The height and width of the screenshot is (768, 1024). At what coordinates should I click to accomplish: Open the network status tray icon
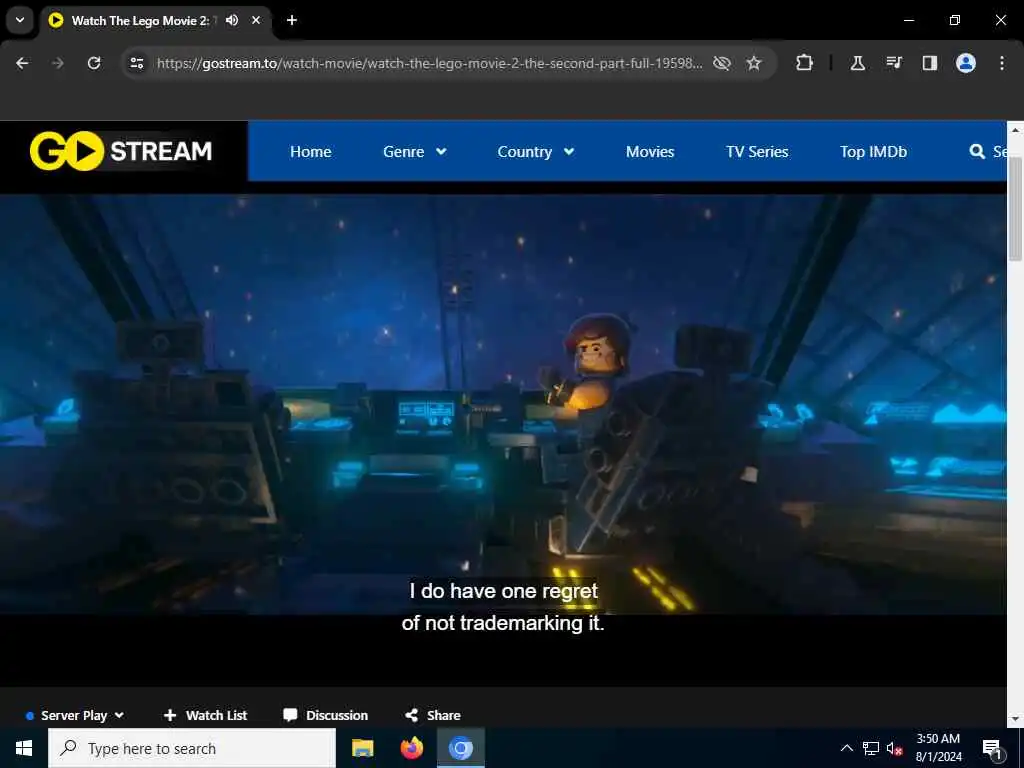(x=871, y=748)
